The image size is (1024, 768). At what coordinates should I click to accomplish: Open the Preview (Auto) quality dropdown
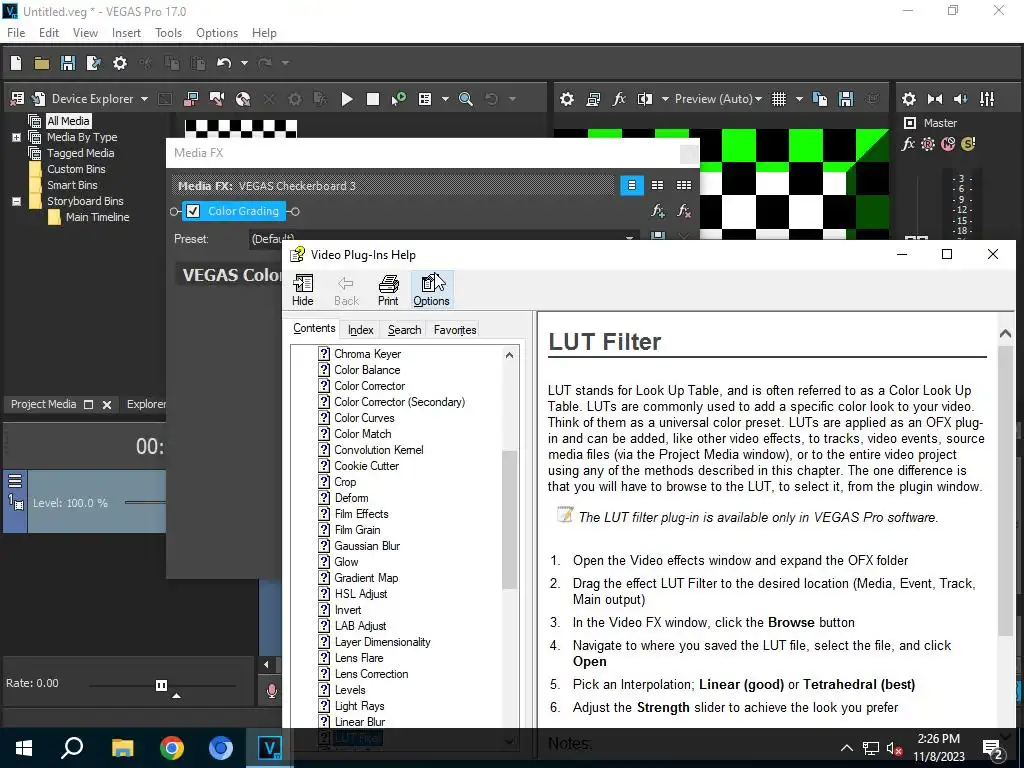coord(718,99)
